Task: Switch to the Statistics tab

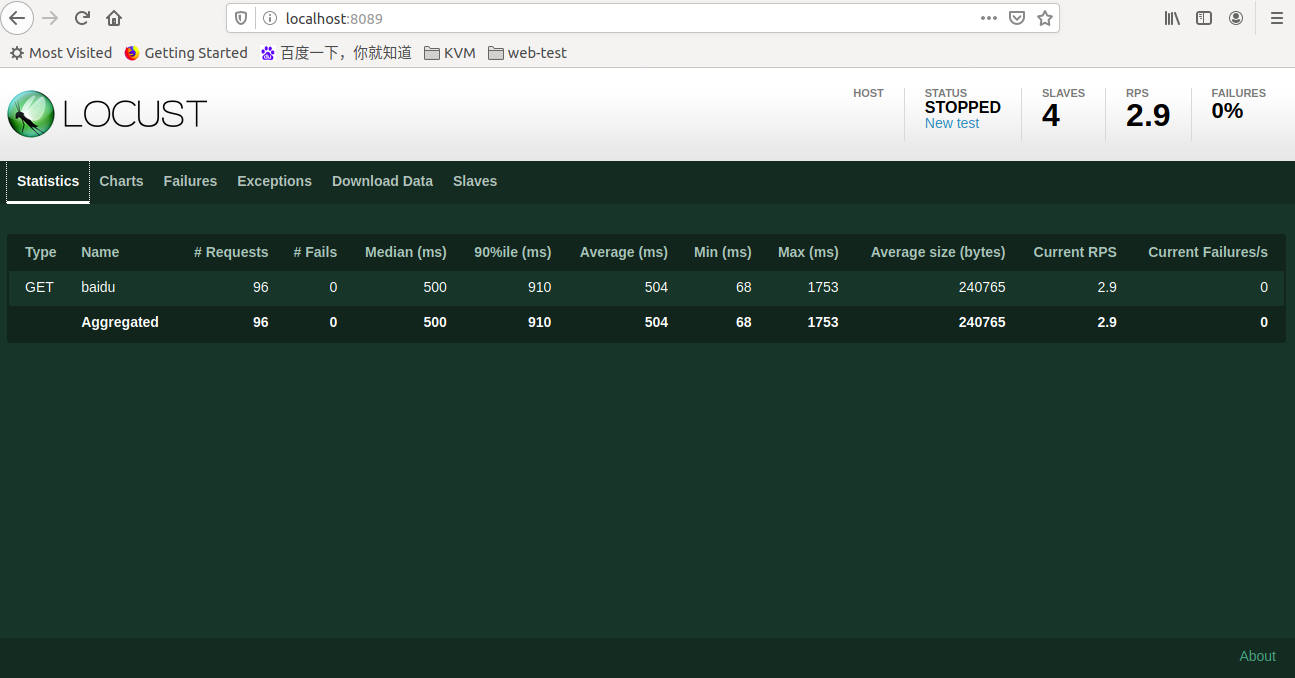Action: [48, 181]
